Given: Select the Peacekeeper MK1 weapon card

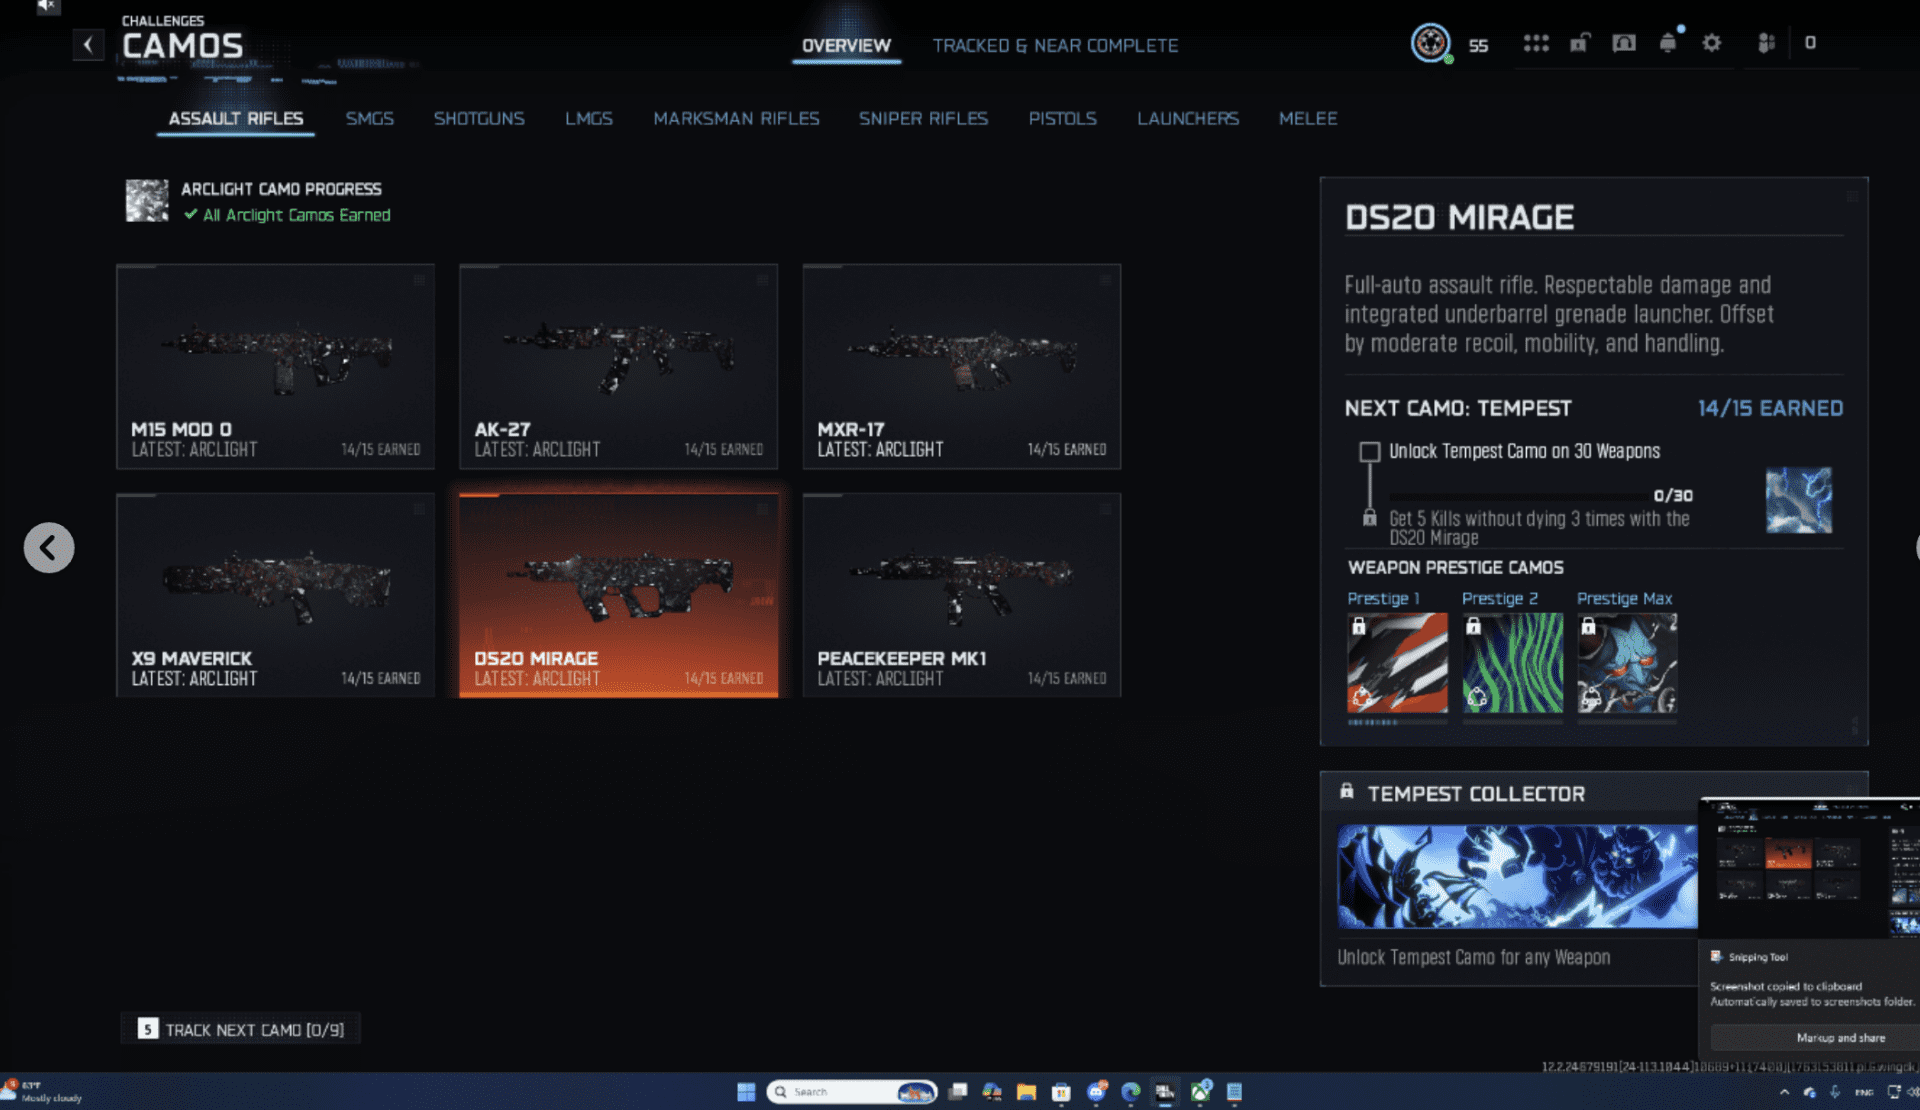Looking at the screenshot, I should pos(961,594).
